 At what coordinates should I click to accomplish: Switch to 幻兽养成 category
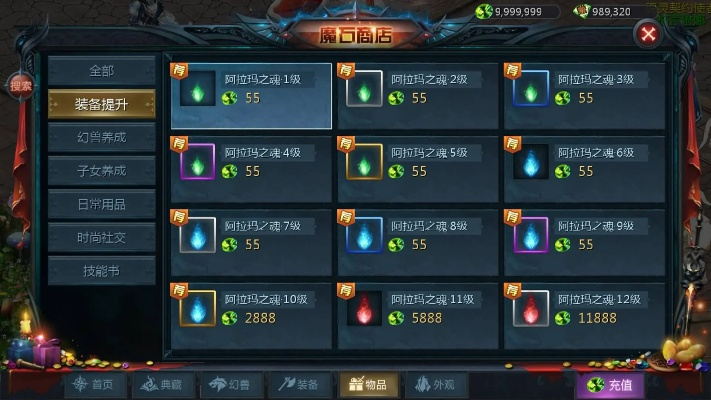(x=102, y=137)
